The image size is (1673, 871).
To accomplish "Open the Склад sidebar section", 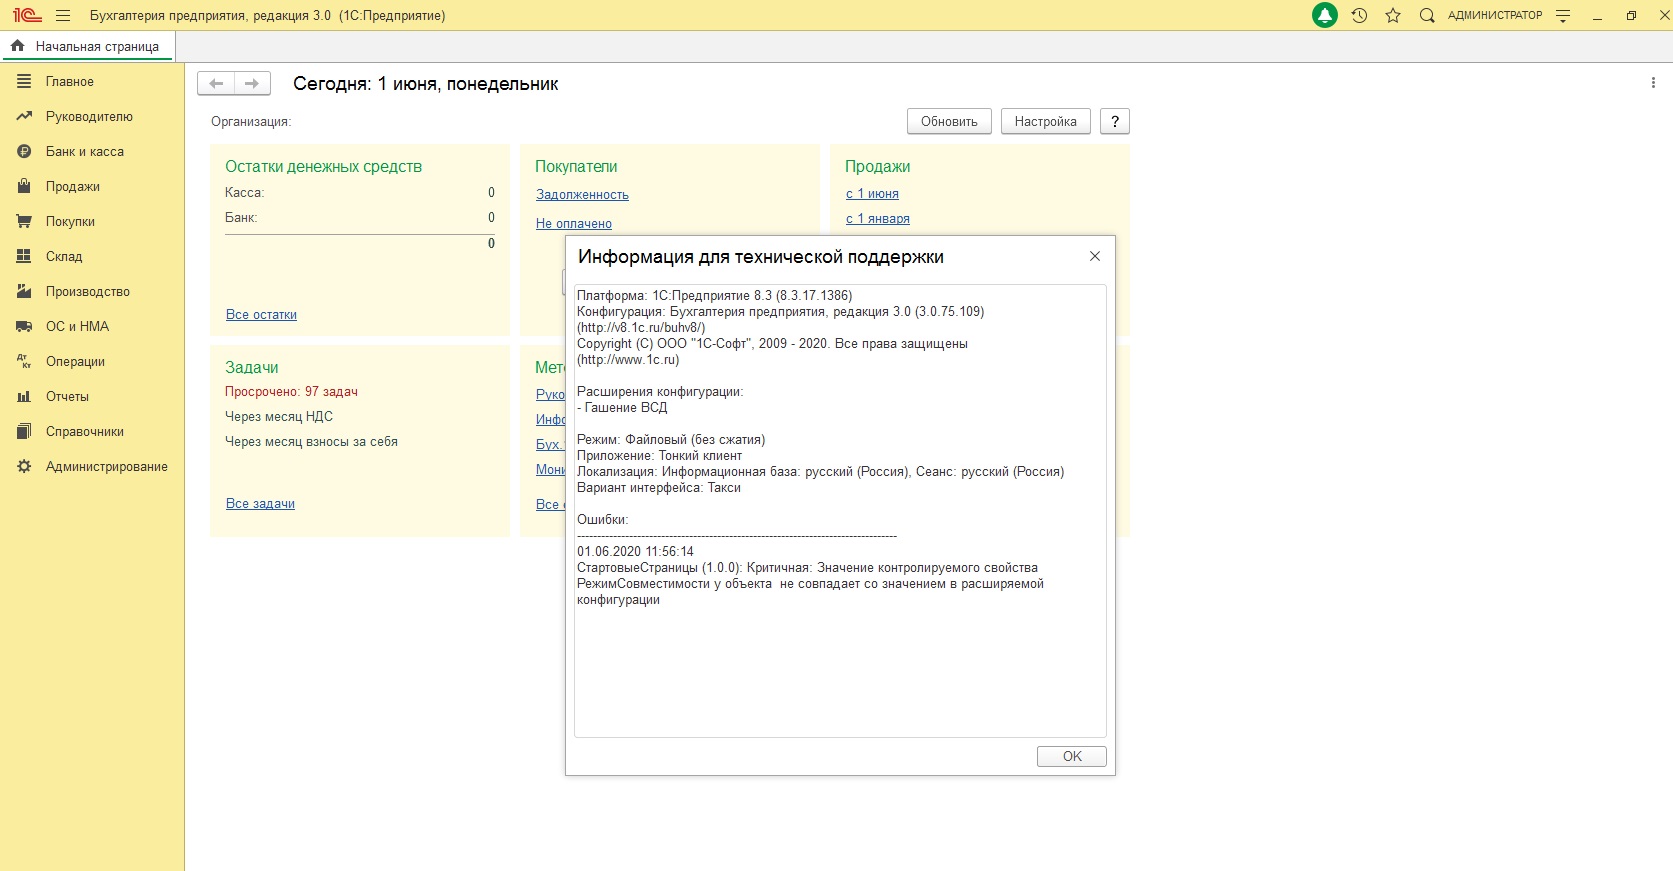I will [64, 256].
